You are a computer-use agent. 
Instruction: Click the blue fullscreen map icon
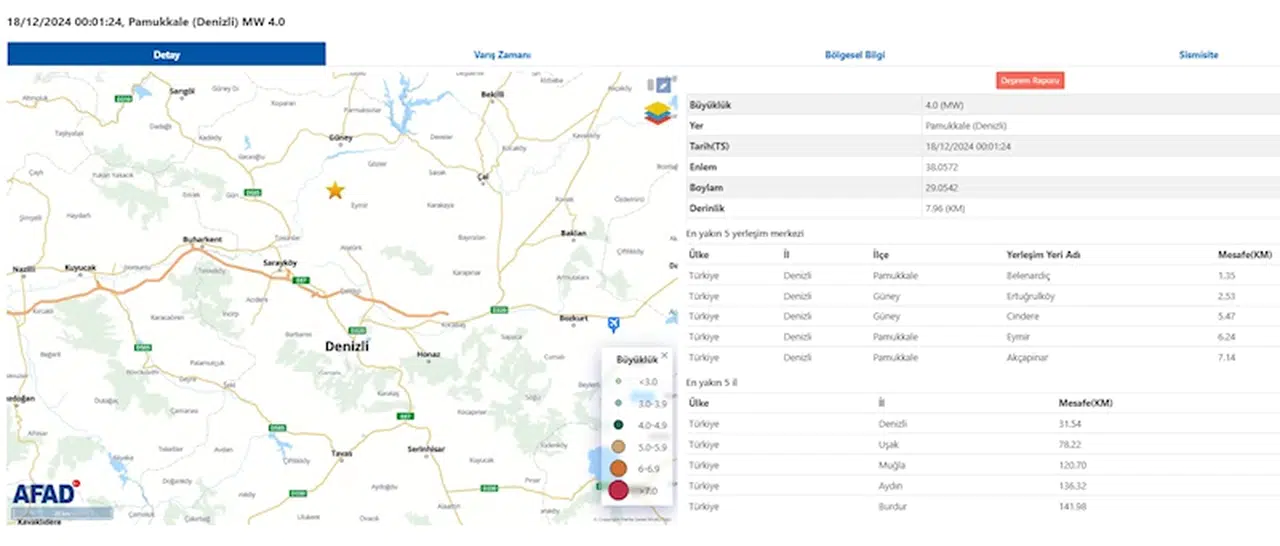click(663, 85)
